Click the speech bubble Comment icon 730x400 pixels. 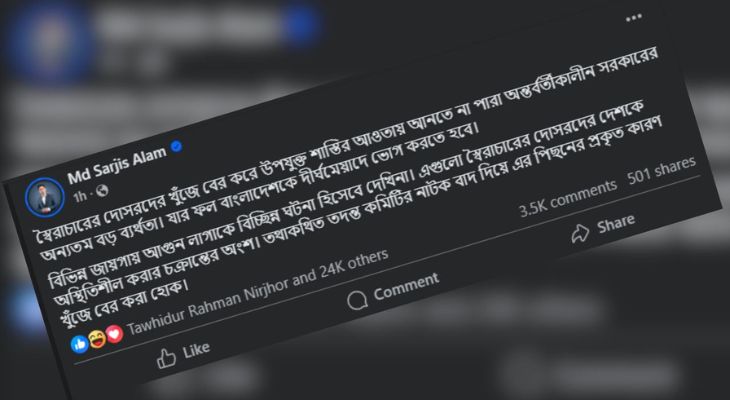[x=358, y=300]
